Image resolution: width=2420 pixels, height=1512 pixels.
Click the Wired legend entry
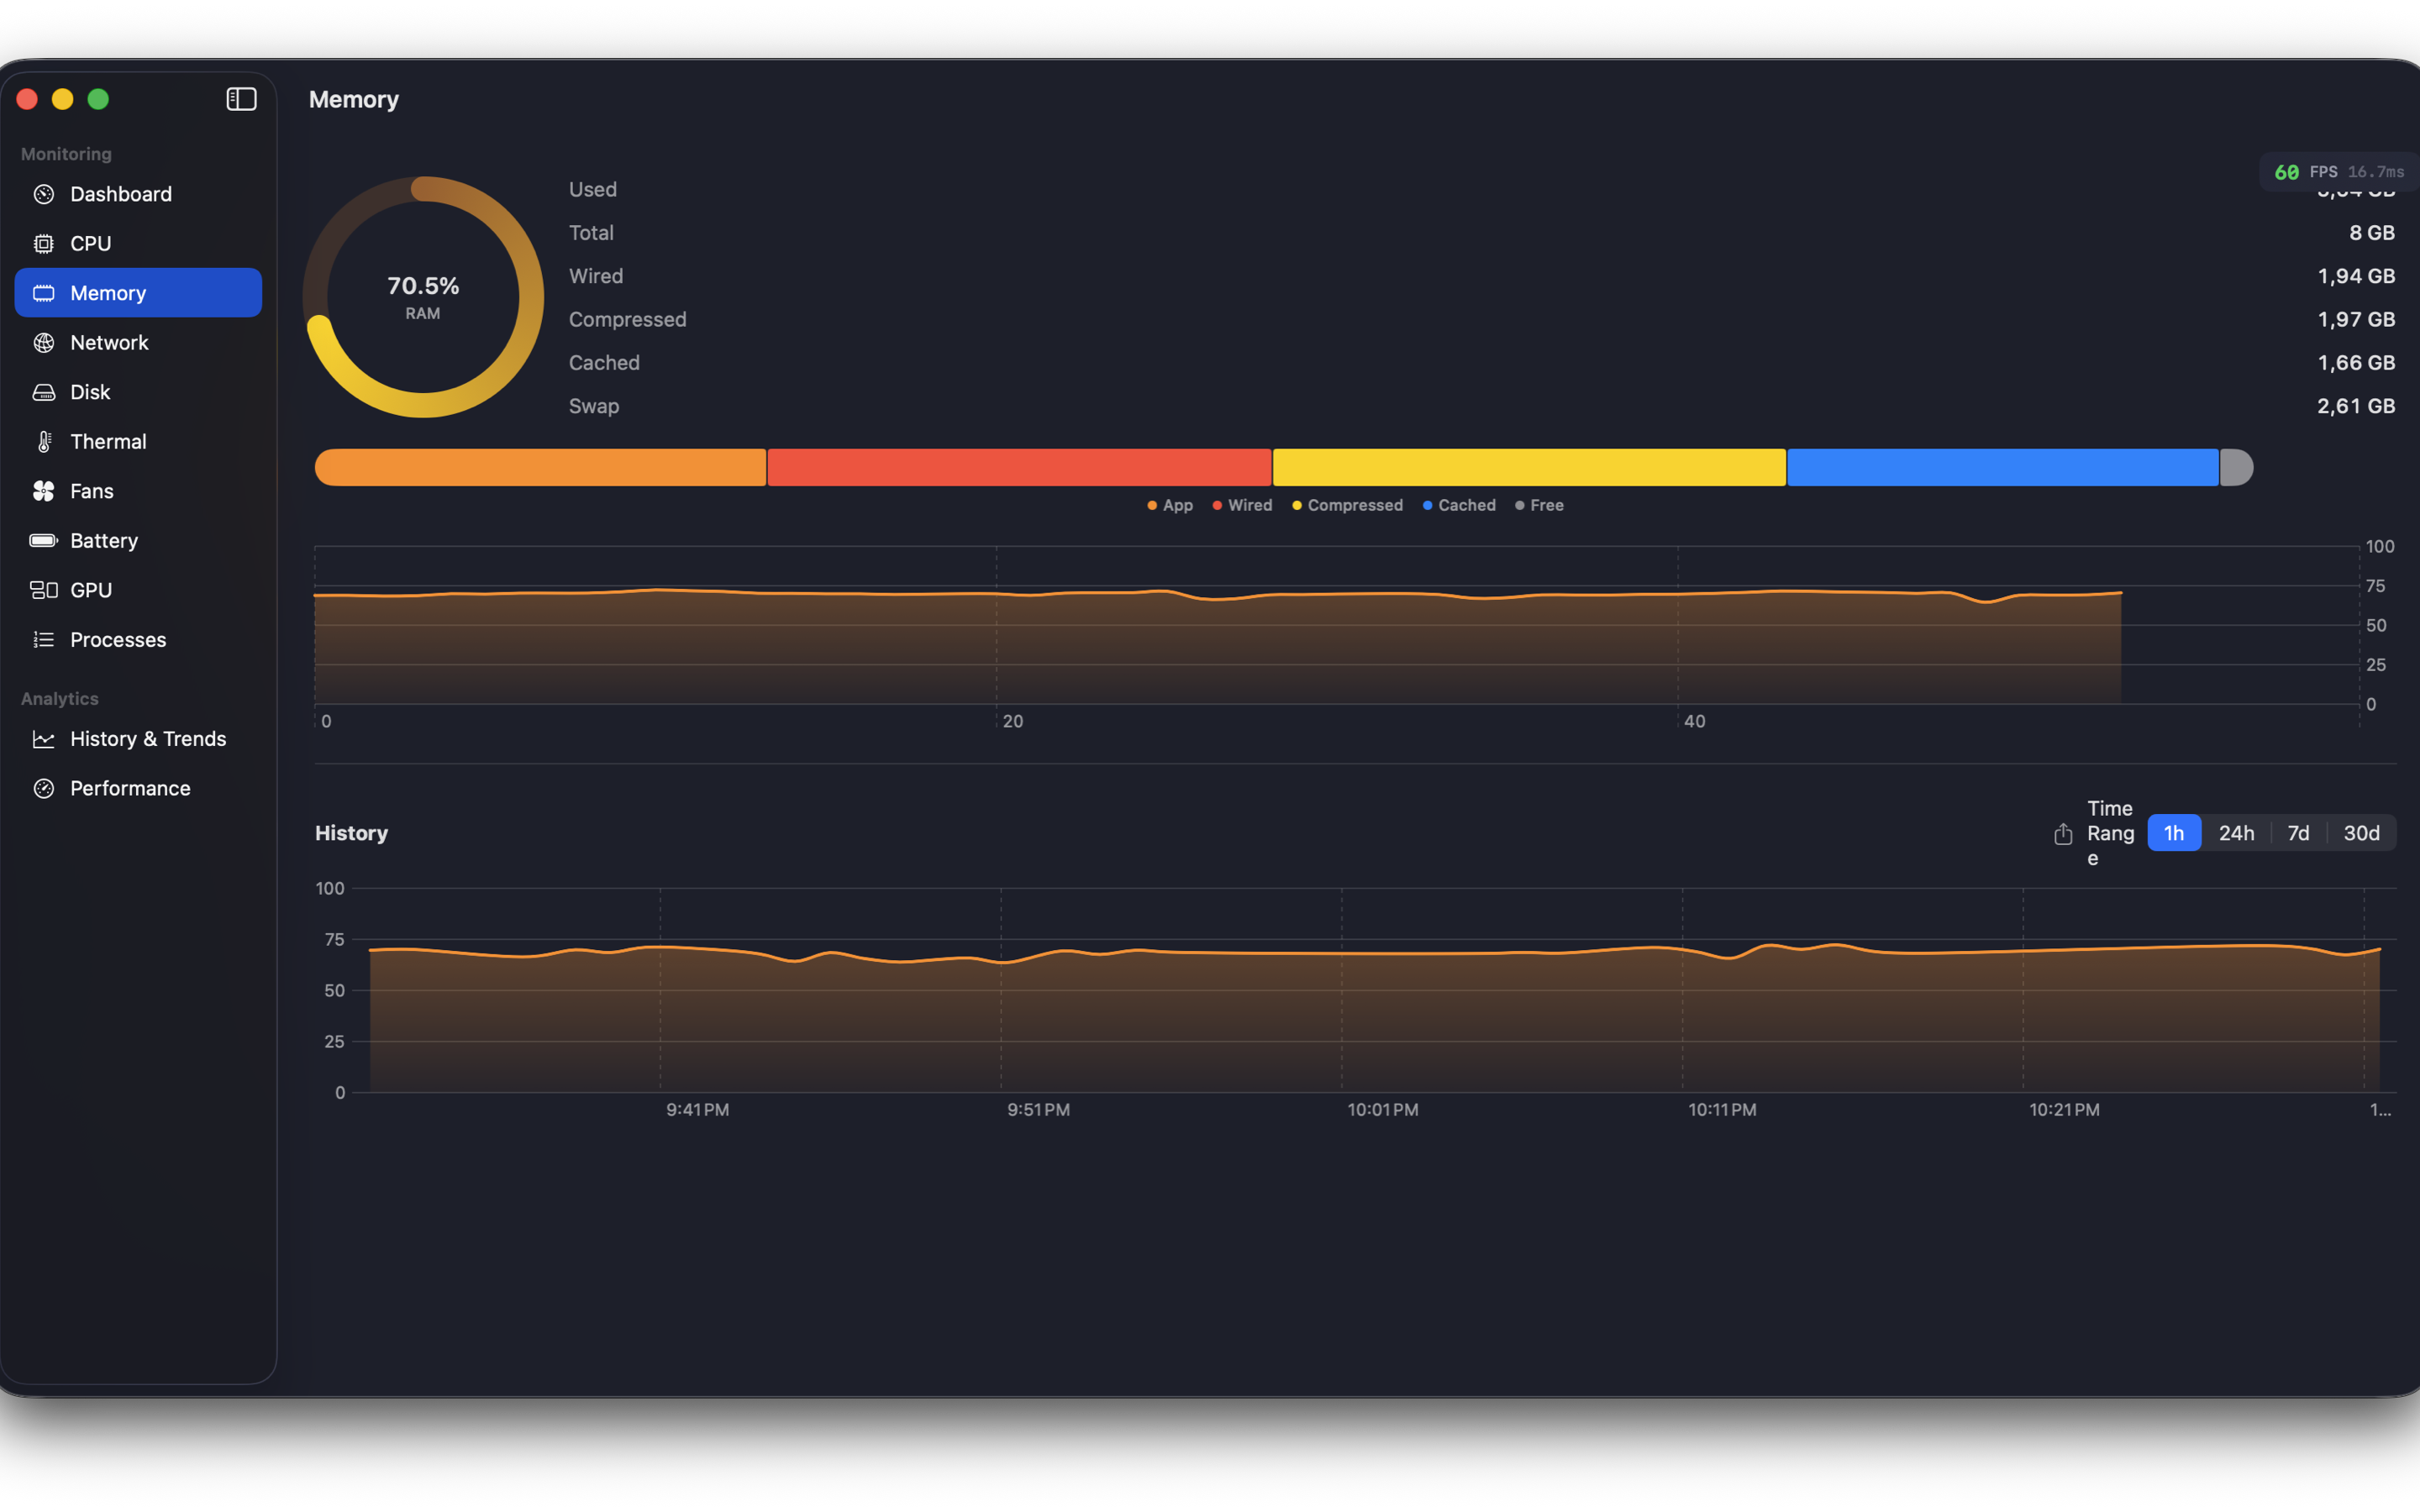(x=1242, y=505)
